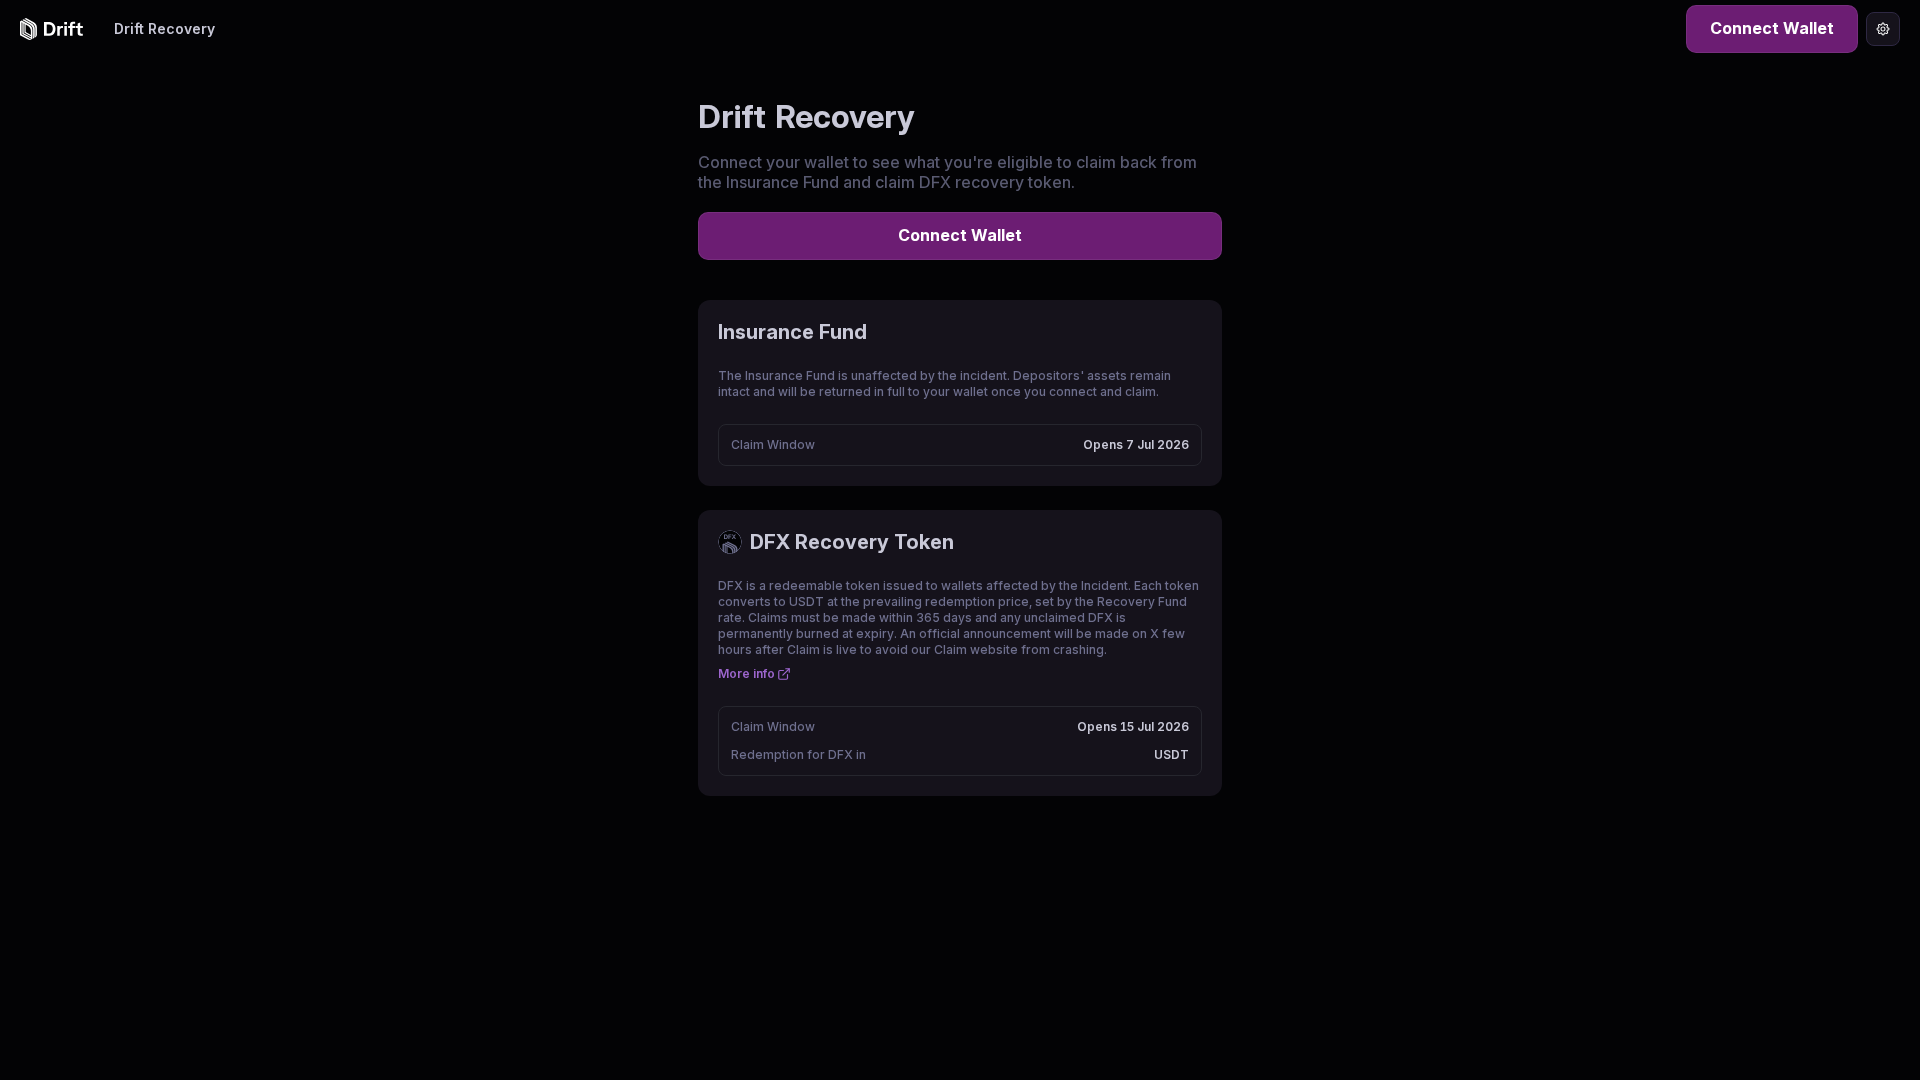This screenshot has width=1920, height=1080.
Task: Click the DFX token icon
Action: pos(730,542)
